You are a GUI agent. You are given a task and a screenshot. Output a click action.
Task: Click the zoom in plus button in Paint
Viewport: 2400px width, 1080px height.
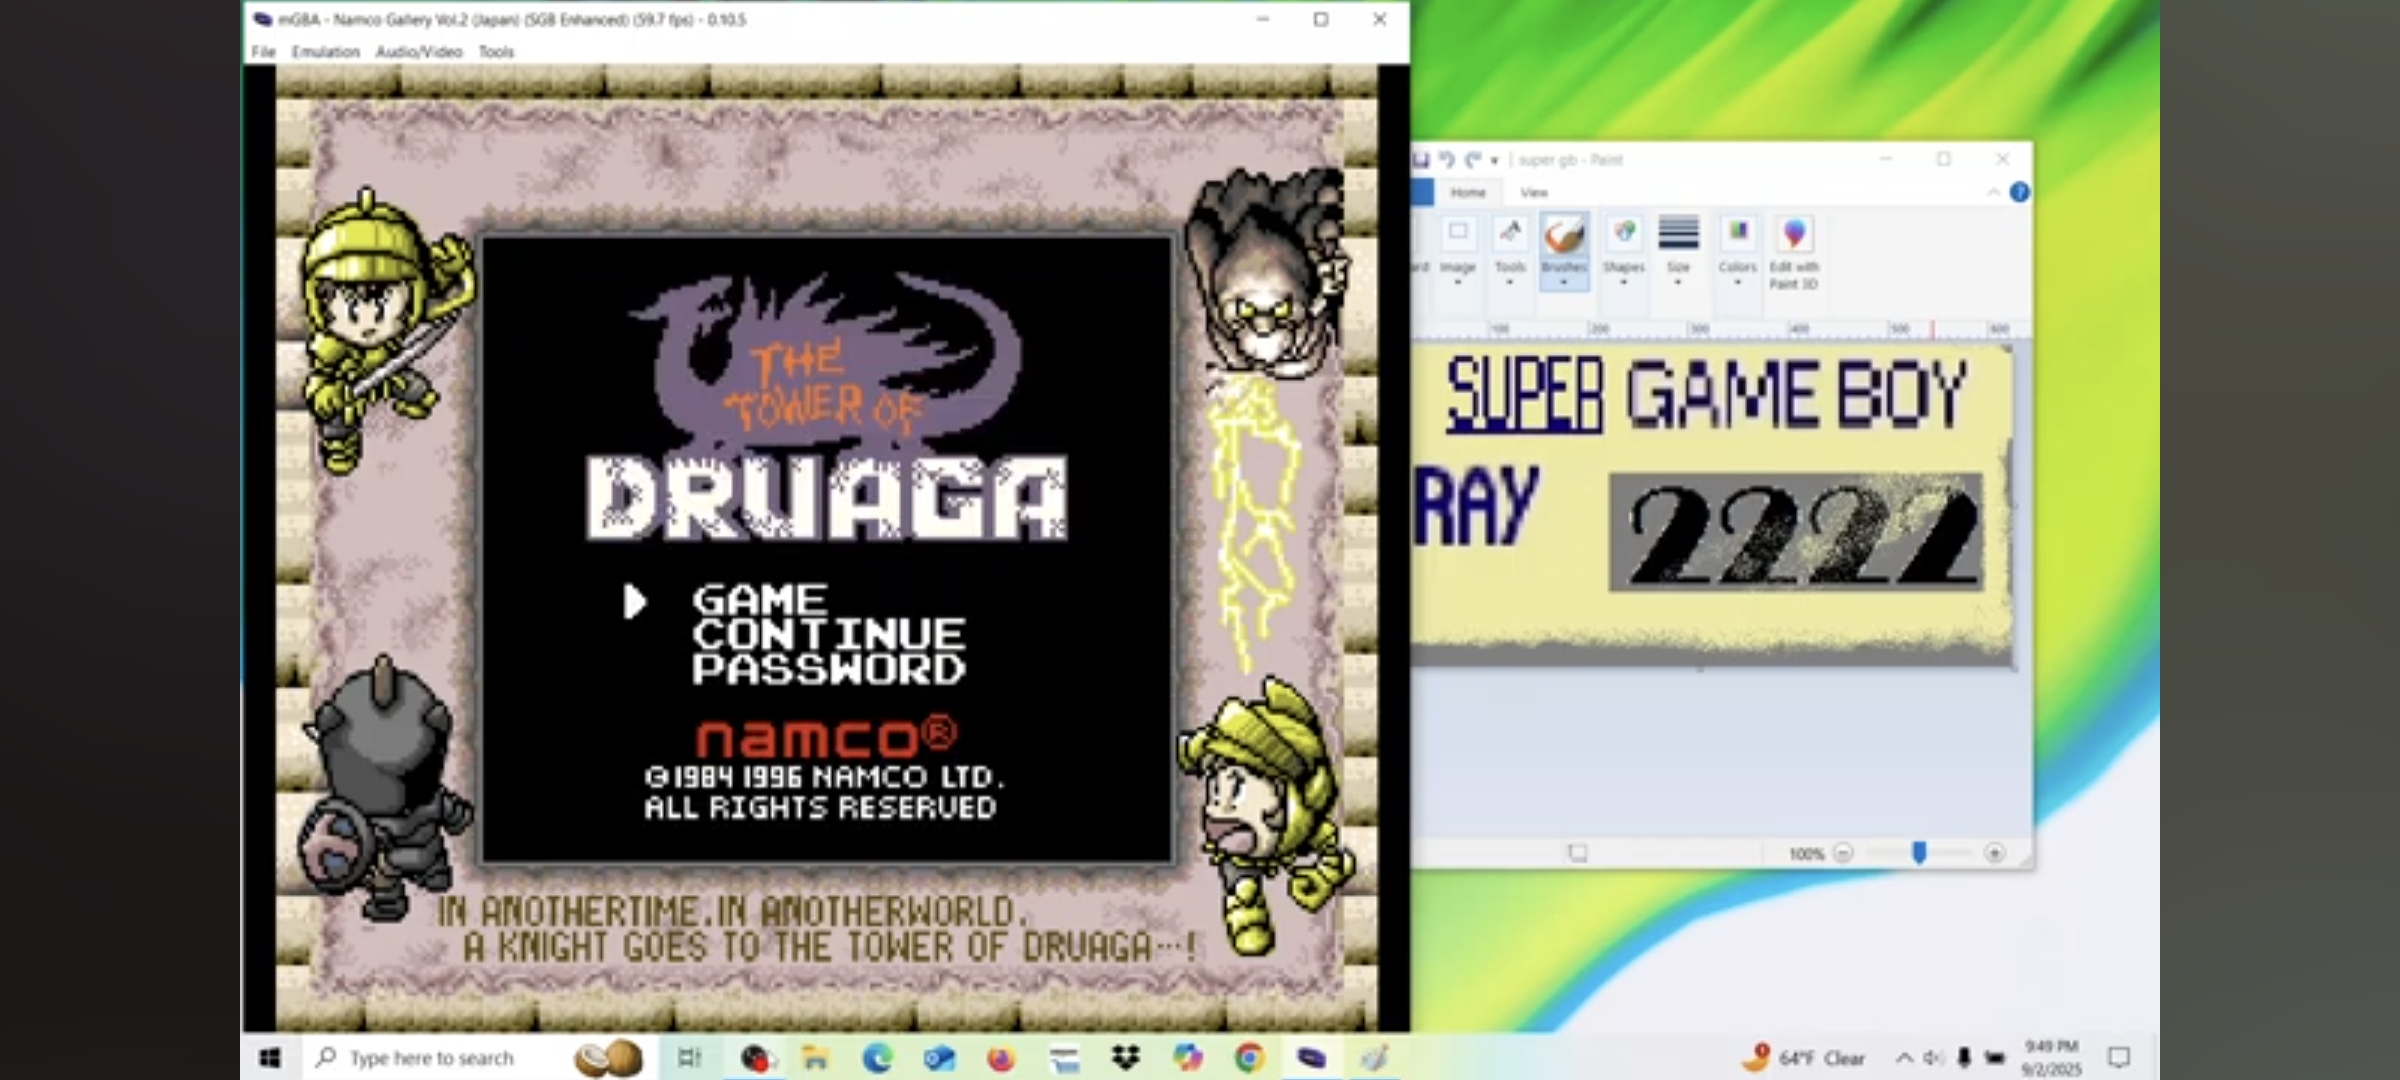coord(1994,853)
